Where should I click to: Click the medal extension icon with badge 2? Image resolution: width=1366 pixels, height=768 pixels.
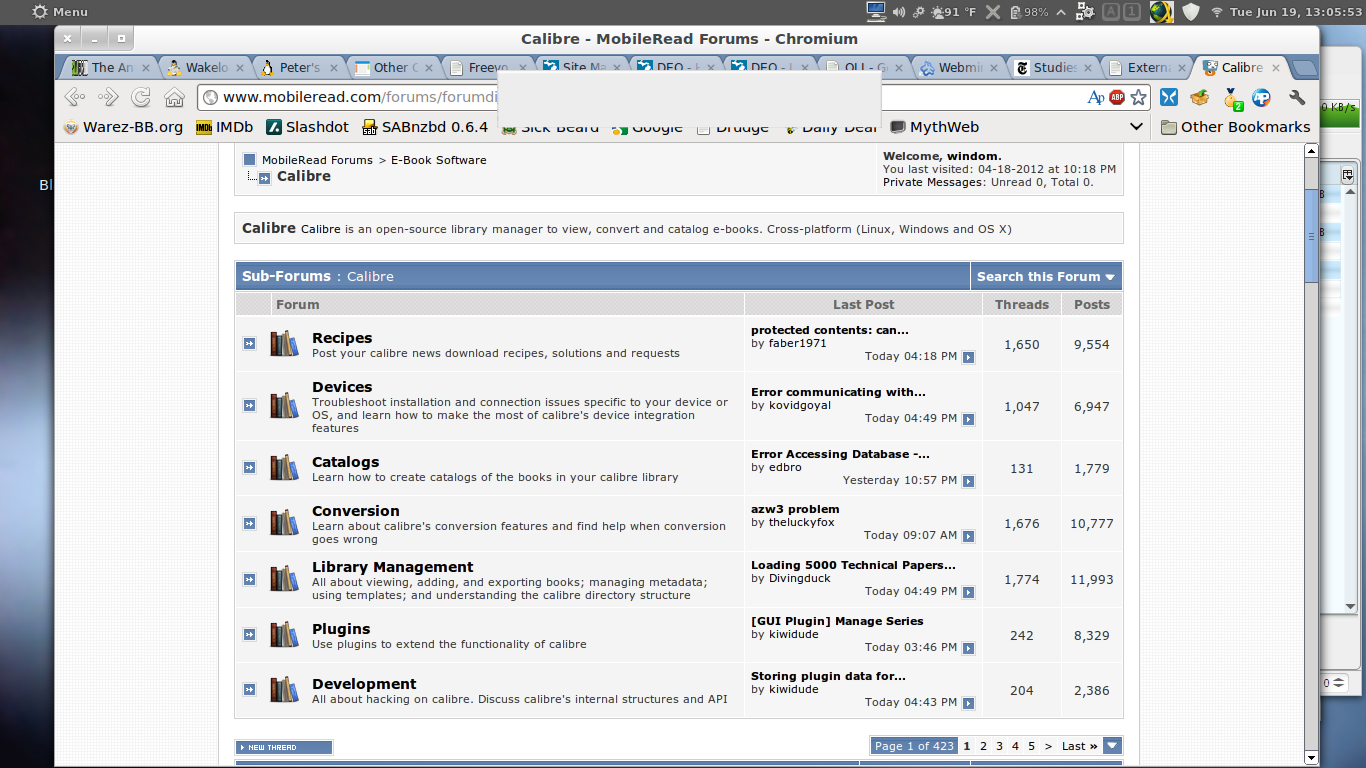[x=1232, y=98]
